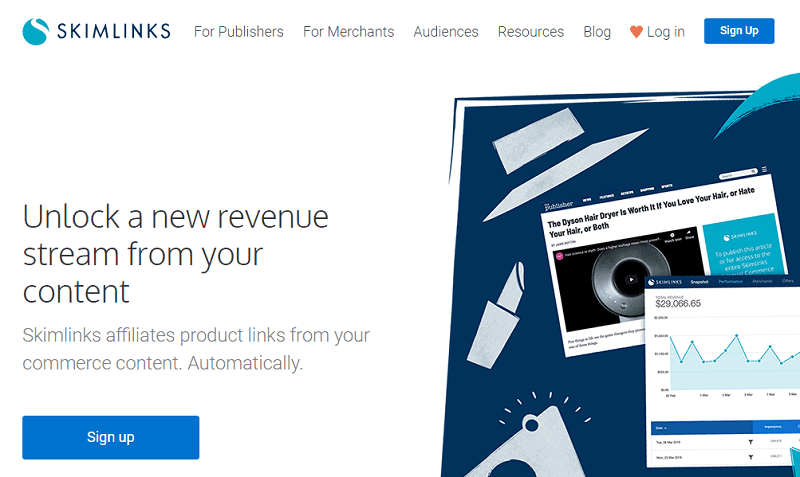Viewport: 800px width, 477px height.
Task: Visit the Blog link
Action: (597, 32)
